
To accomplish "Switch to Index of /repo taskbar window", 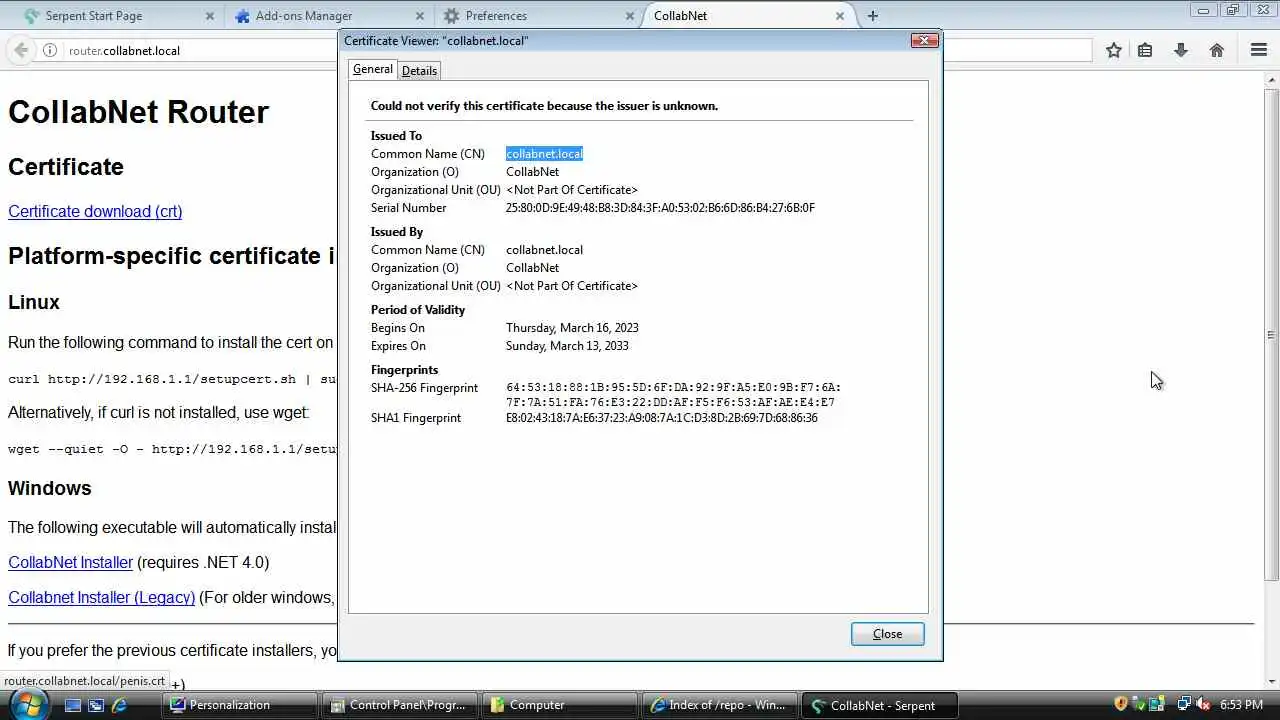I will [719, 705].
